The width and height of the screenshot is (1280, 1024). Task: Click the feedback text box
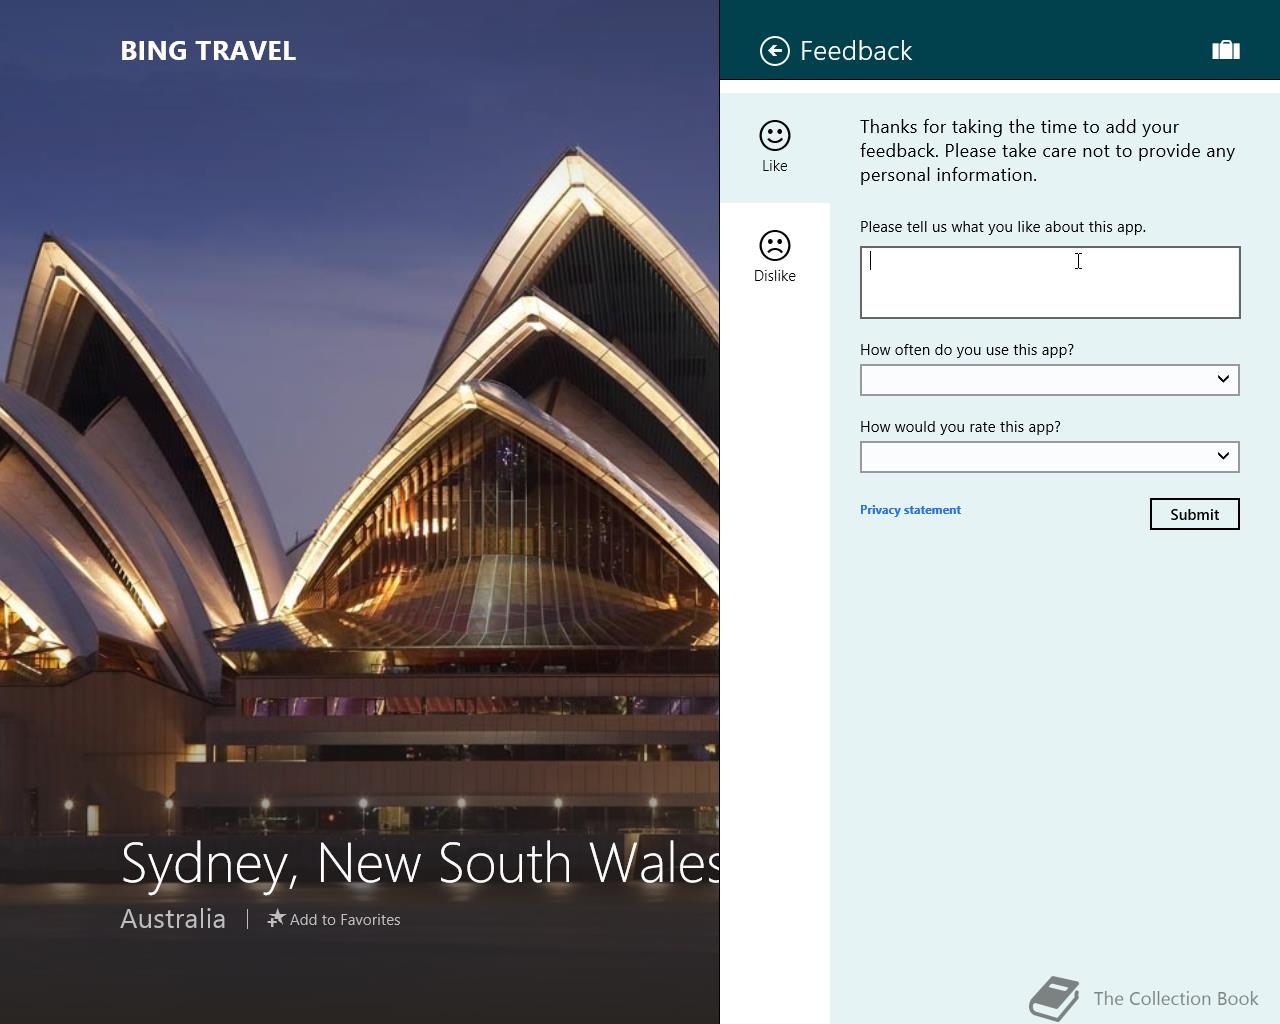coord(1050,282)
